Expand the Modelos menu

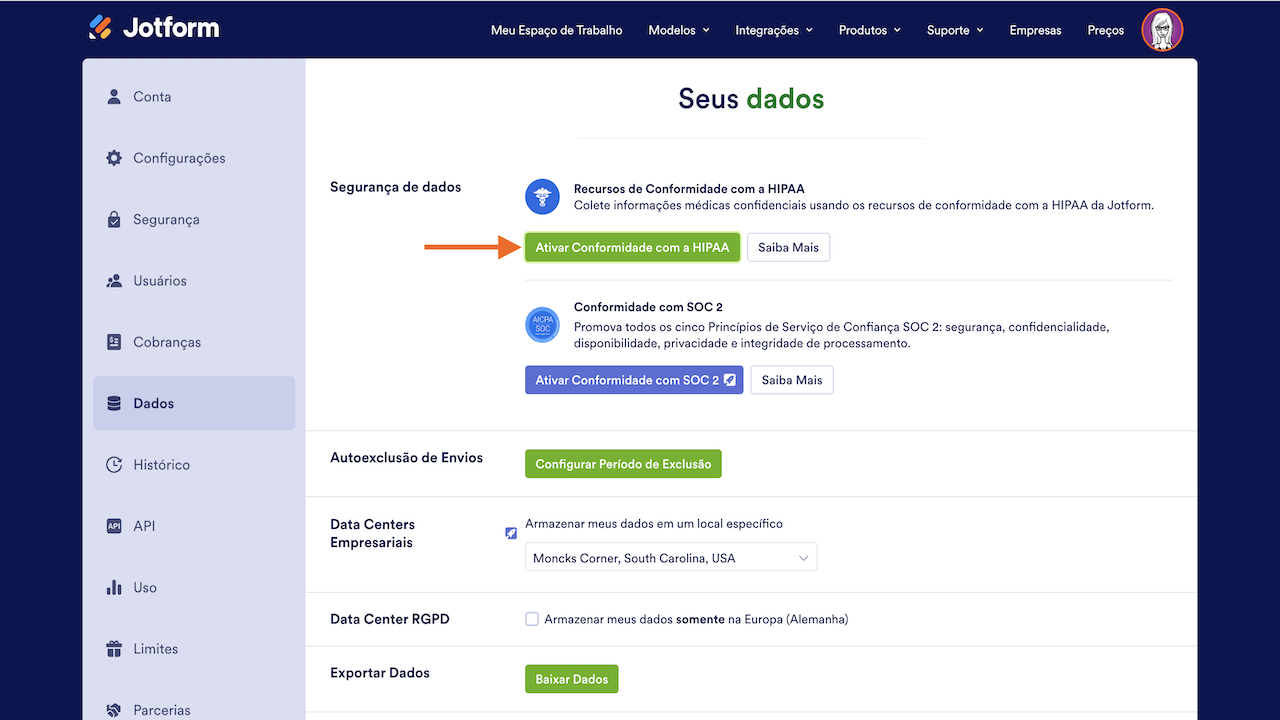679,30
